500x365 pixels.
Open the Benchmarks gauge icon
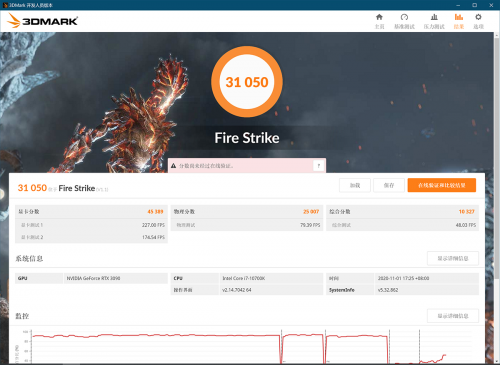point(404,17)
